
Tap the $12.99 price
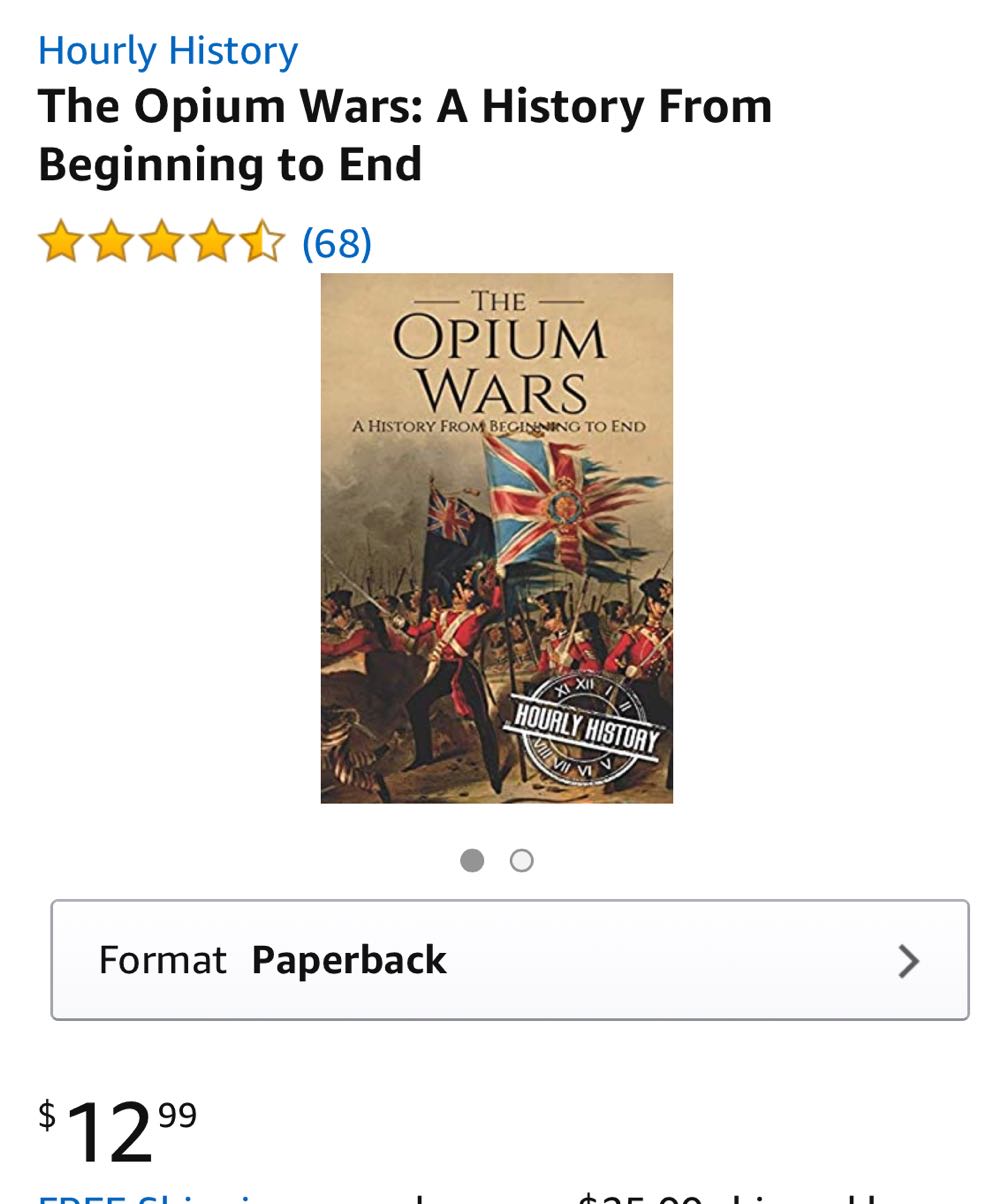pyautogui.click(x=117, y=1131)
